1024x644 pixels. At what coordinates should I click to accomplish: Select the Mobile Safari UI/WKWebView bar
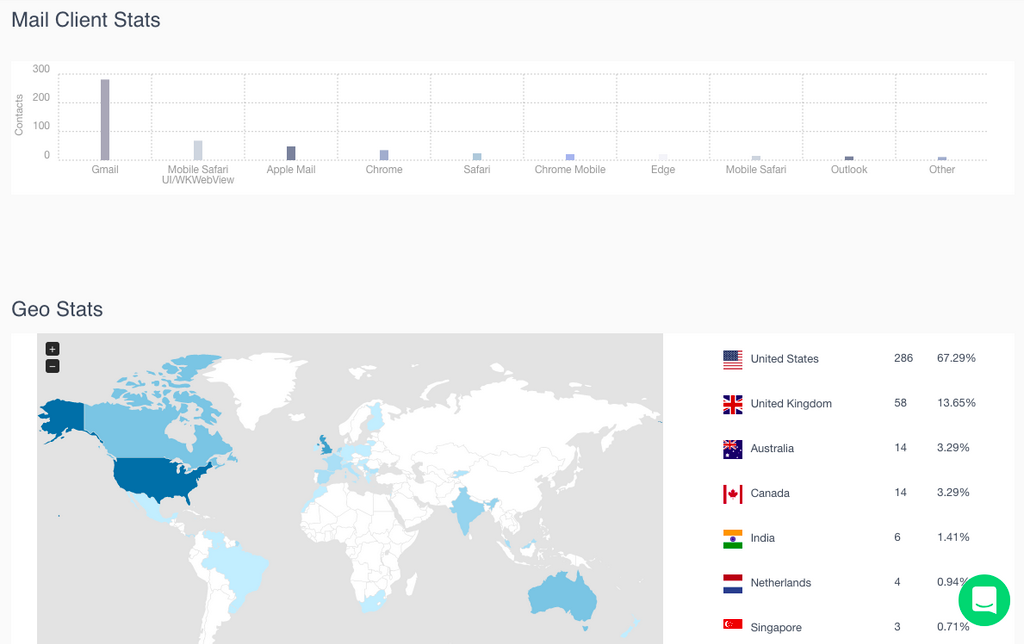(198, 150)
